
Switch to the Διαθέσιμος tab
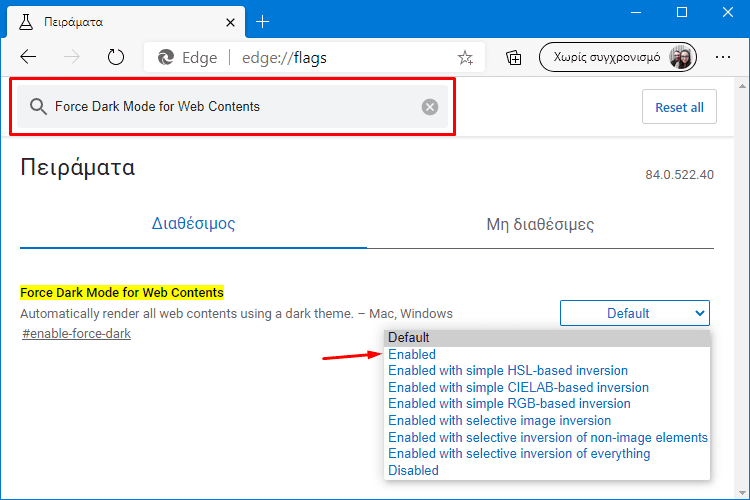click(x=193, y=223)
